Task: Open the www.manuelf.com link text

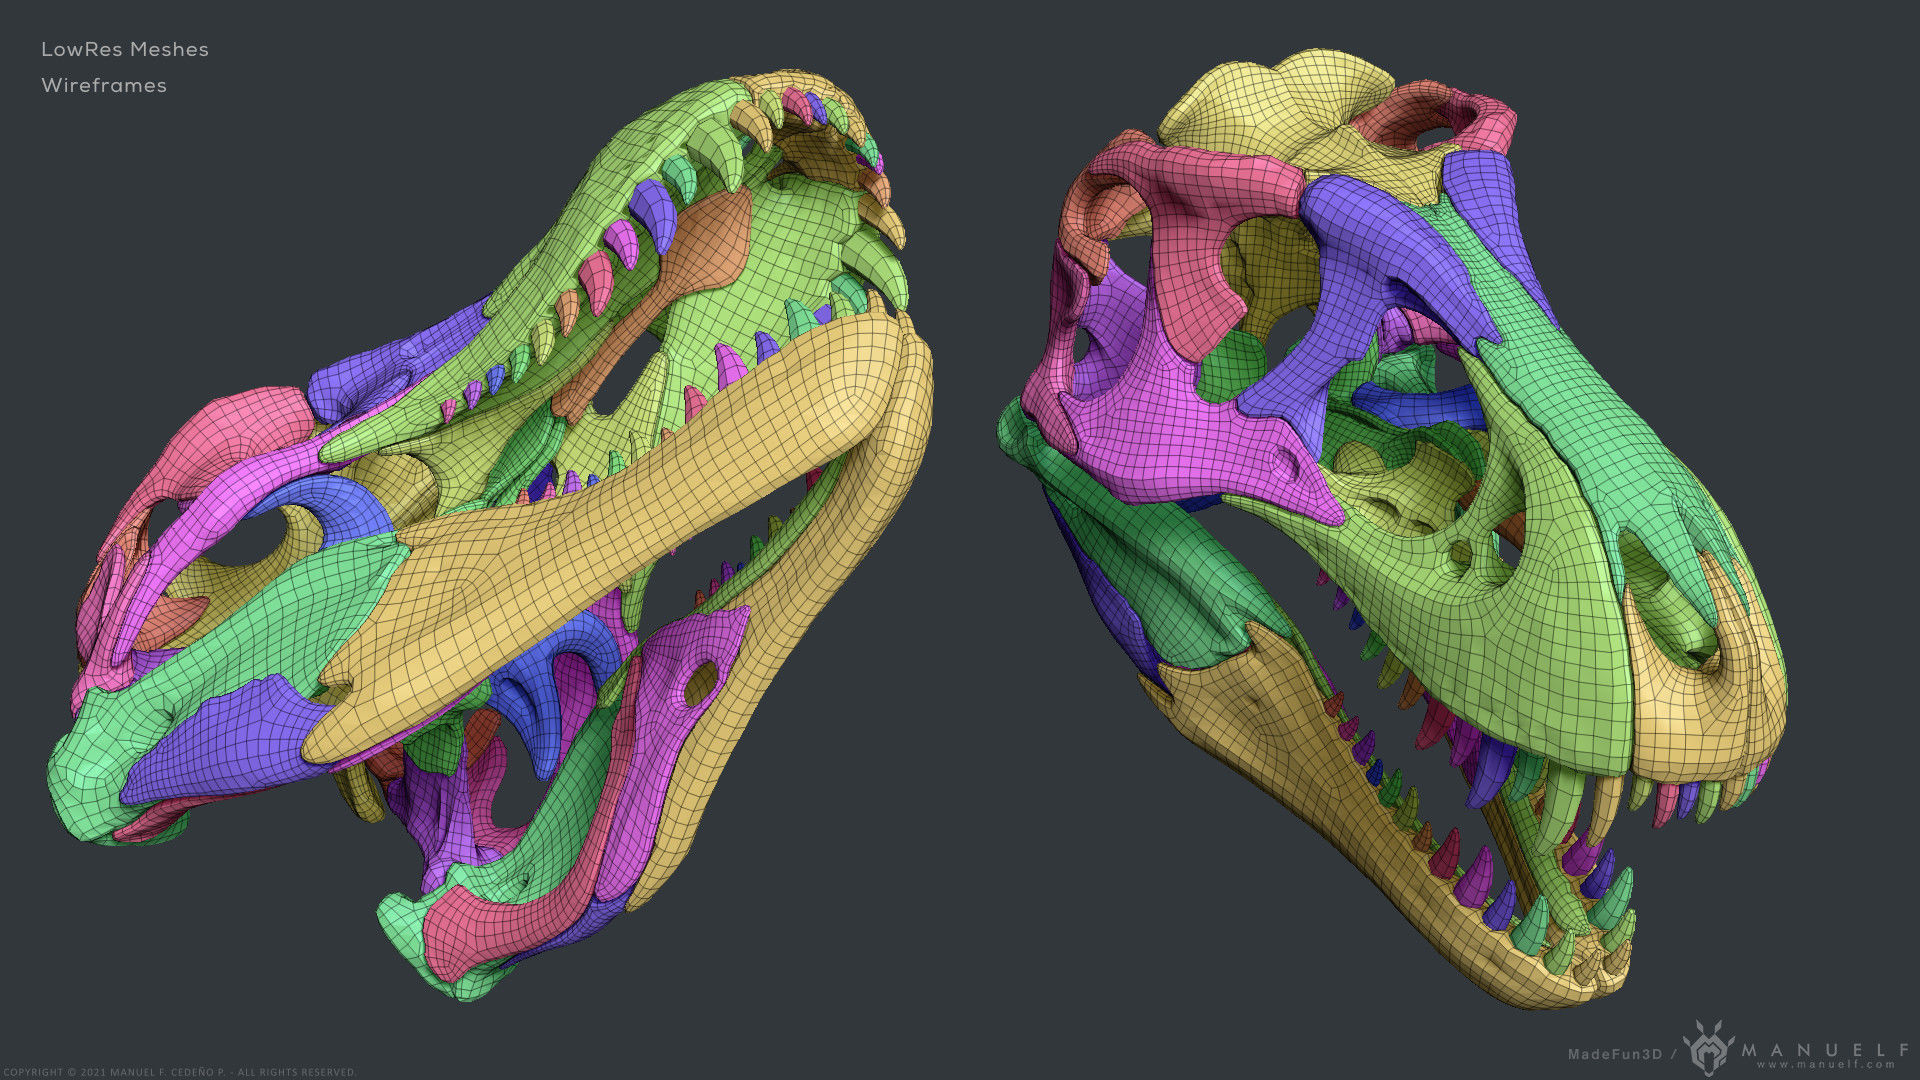Action: (1826, 1064)
